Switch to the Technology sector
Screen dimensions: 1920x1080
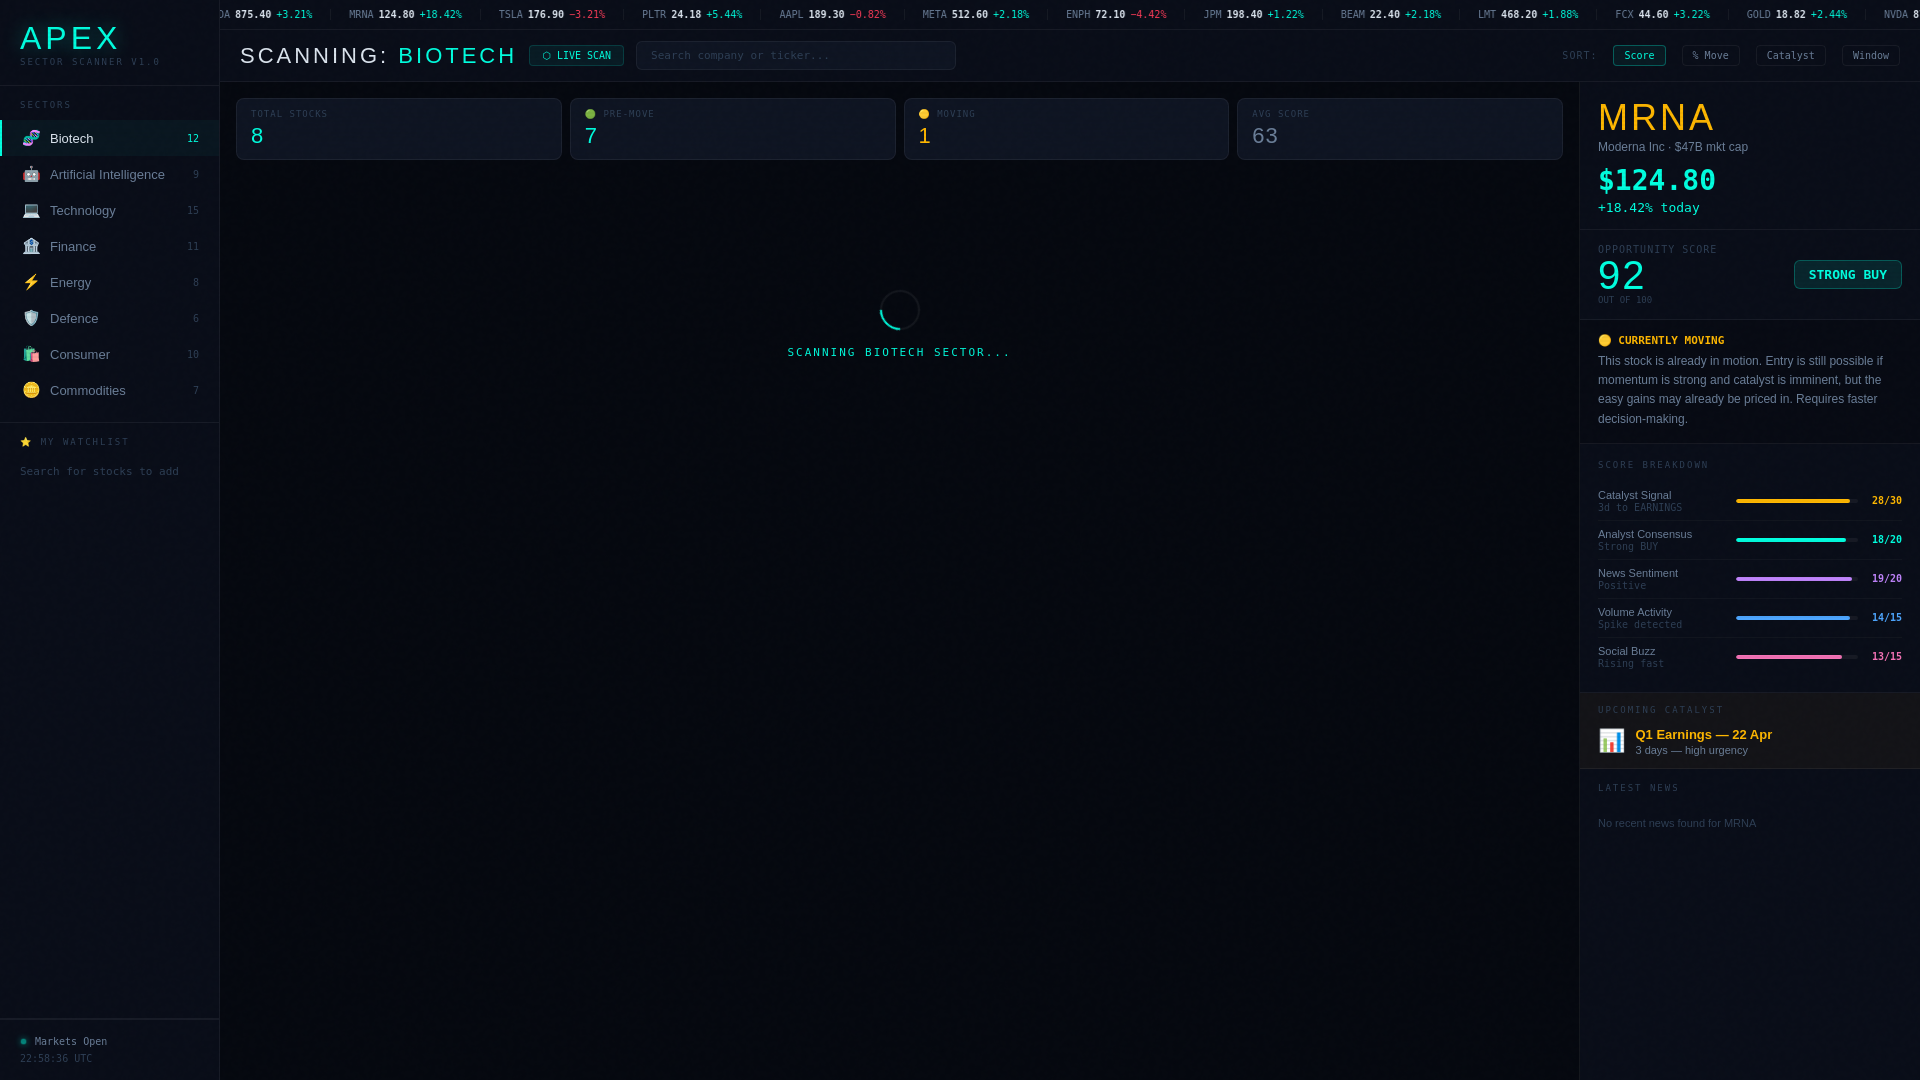tap(110, 210)
